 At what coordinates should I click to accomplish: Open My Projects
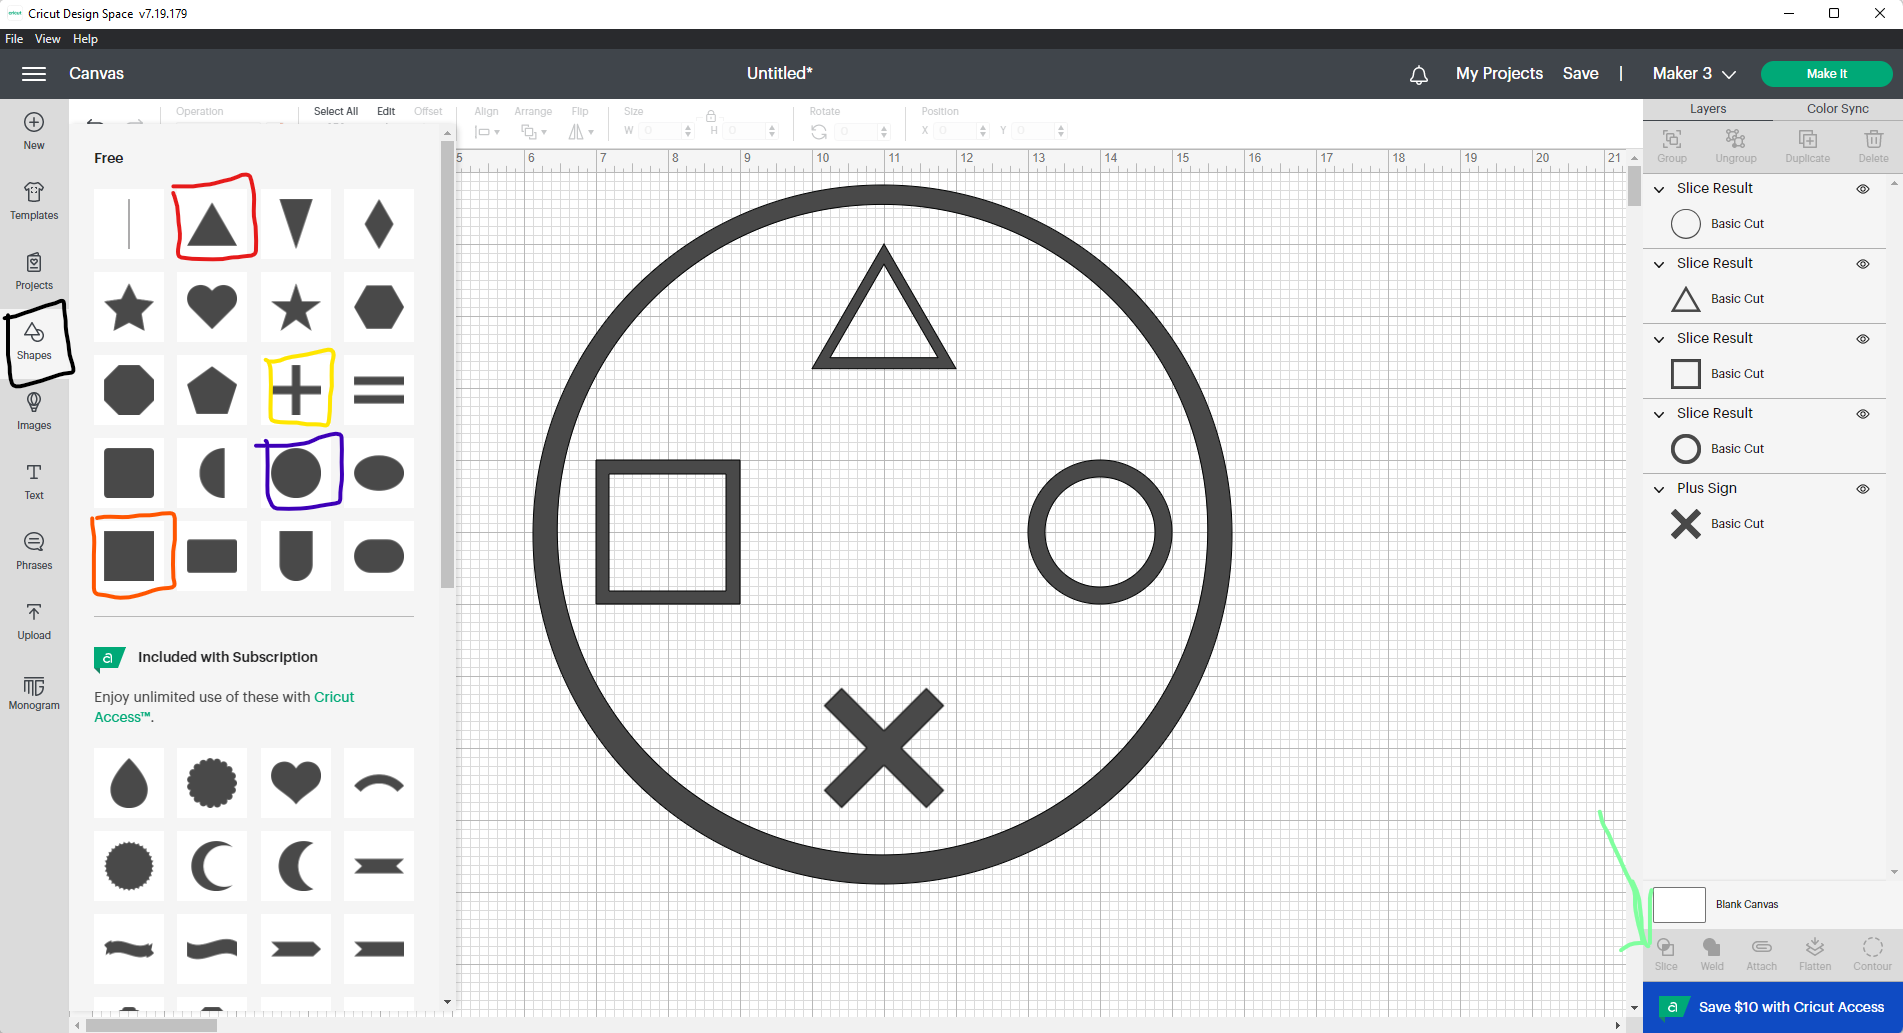pyautogui.click(x=1499, y=74)
